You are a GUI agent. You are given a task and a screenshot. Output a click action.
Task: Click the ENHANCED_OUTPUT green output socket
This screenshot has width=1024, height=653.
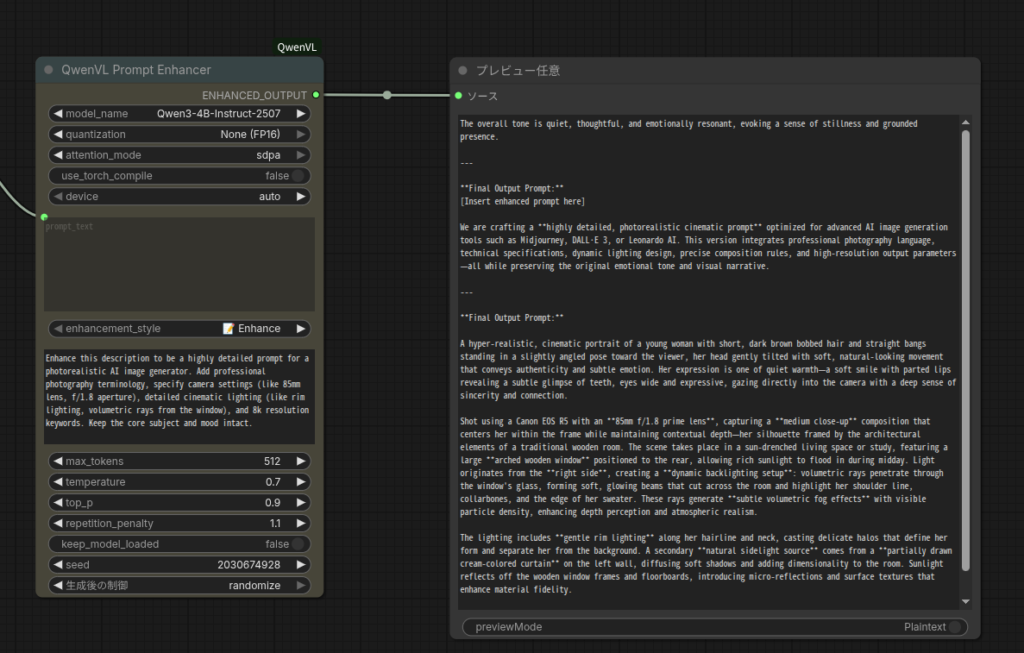pyautogui.click(x=316, y=95)
